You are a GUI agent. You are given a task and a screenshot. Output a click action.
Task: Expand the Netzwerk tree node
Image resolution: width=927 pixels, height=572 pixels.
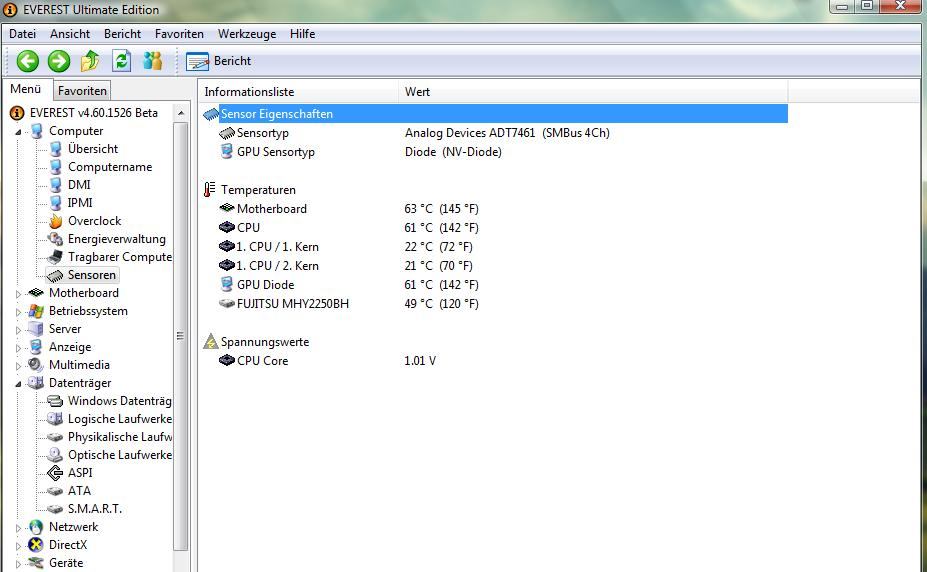[x=18, y=527]
